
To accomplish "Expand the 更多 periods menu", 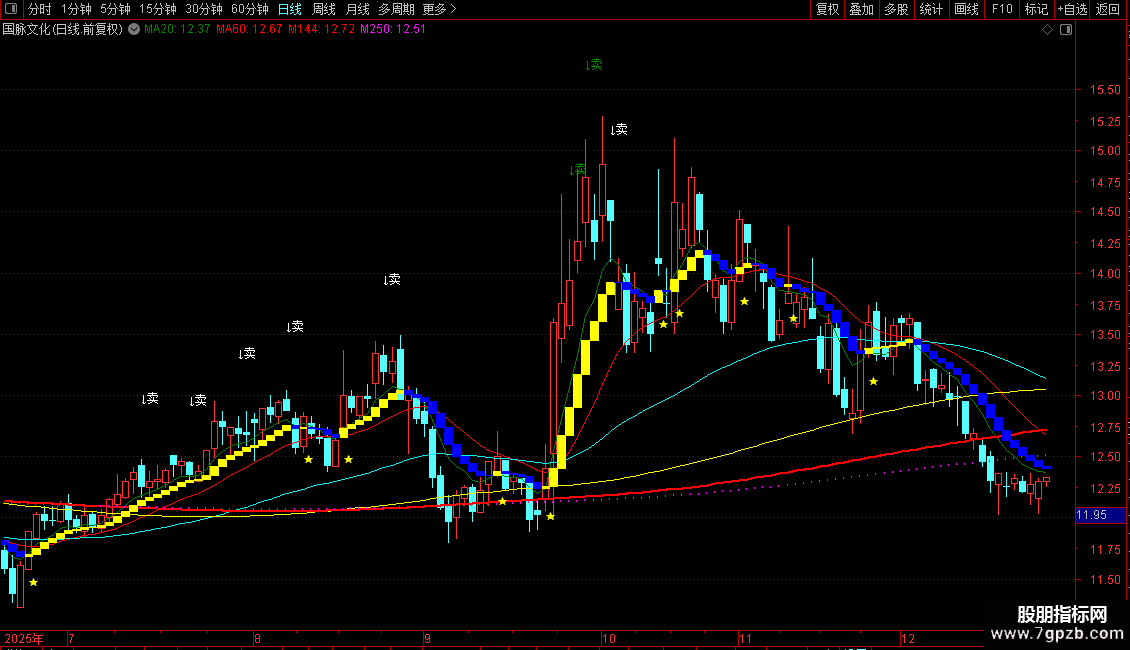I will click(440, 9).
